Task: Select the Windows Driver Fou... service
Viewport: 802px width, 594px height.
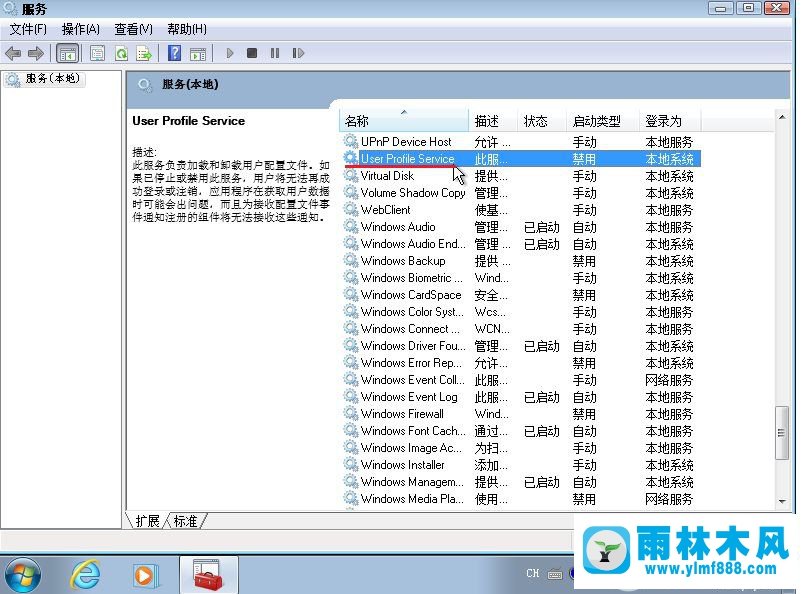Action: pos(413,346)
